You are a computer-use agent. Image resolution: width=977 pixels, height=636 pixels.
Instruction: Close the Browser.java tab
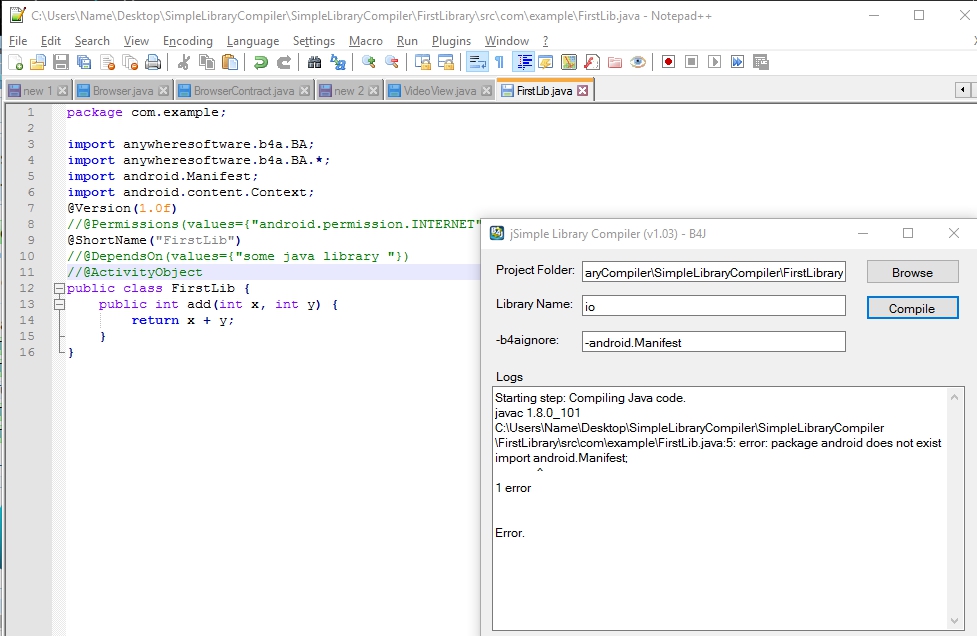(x=163, y=91)
